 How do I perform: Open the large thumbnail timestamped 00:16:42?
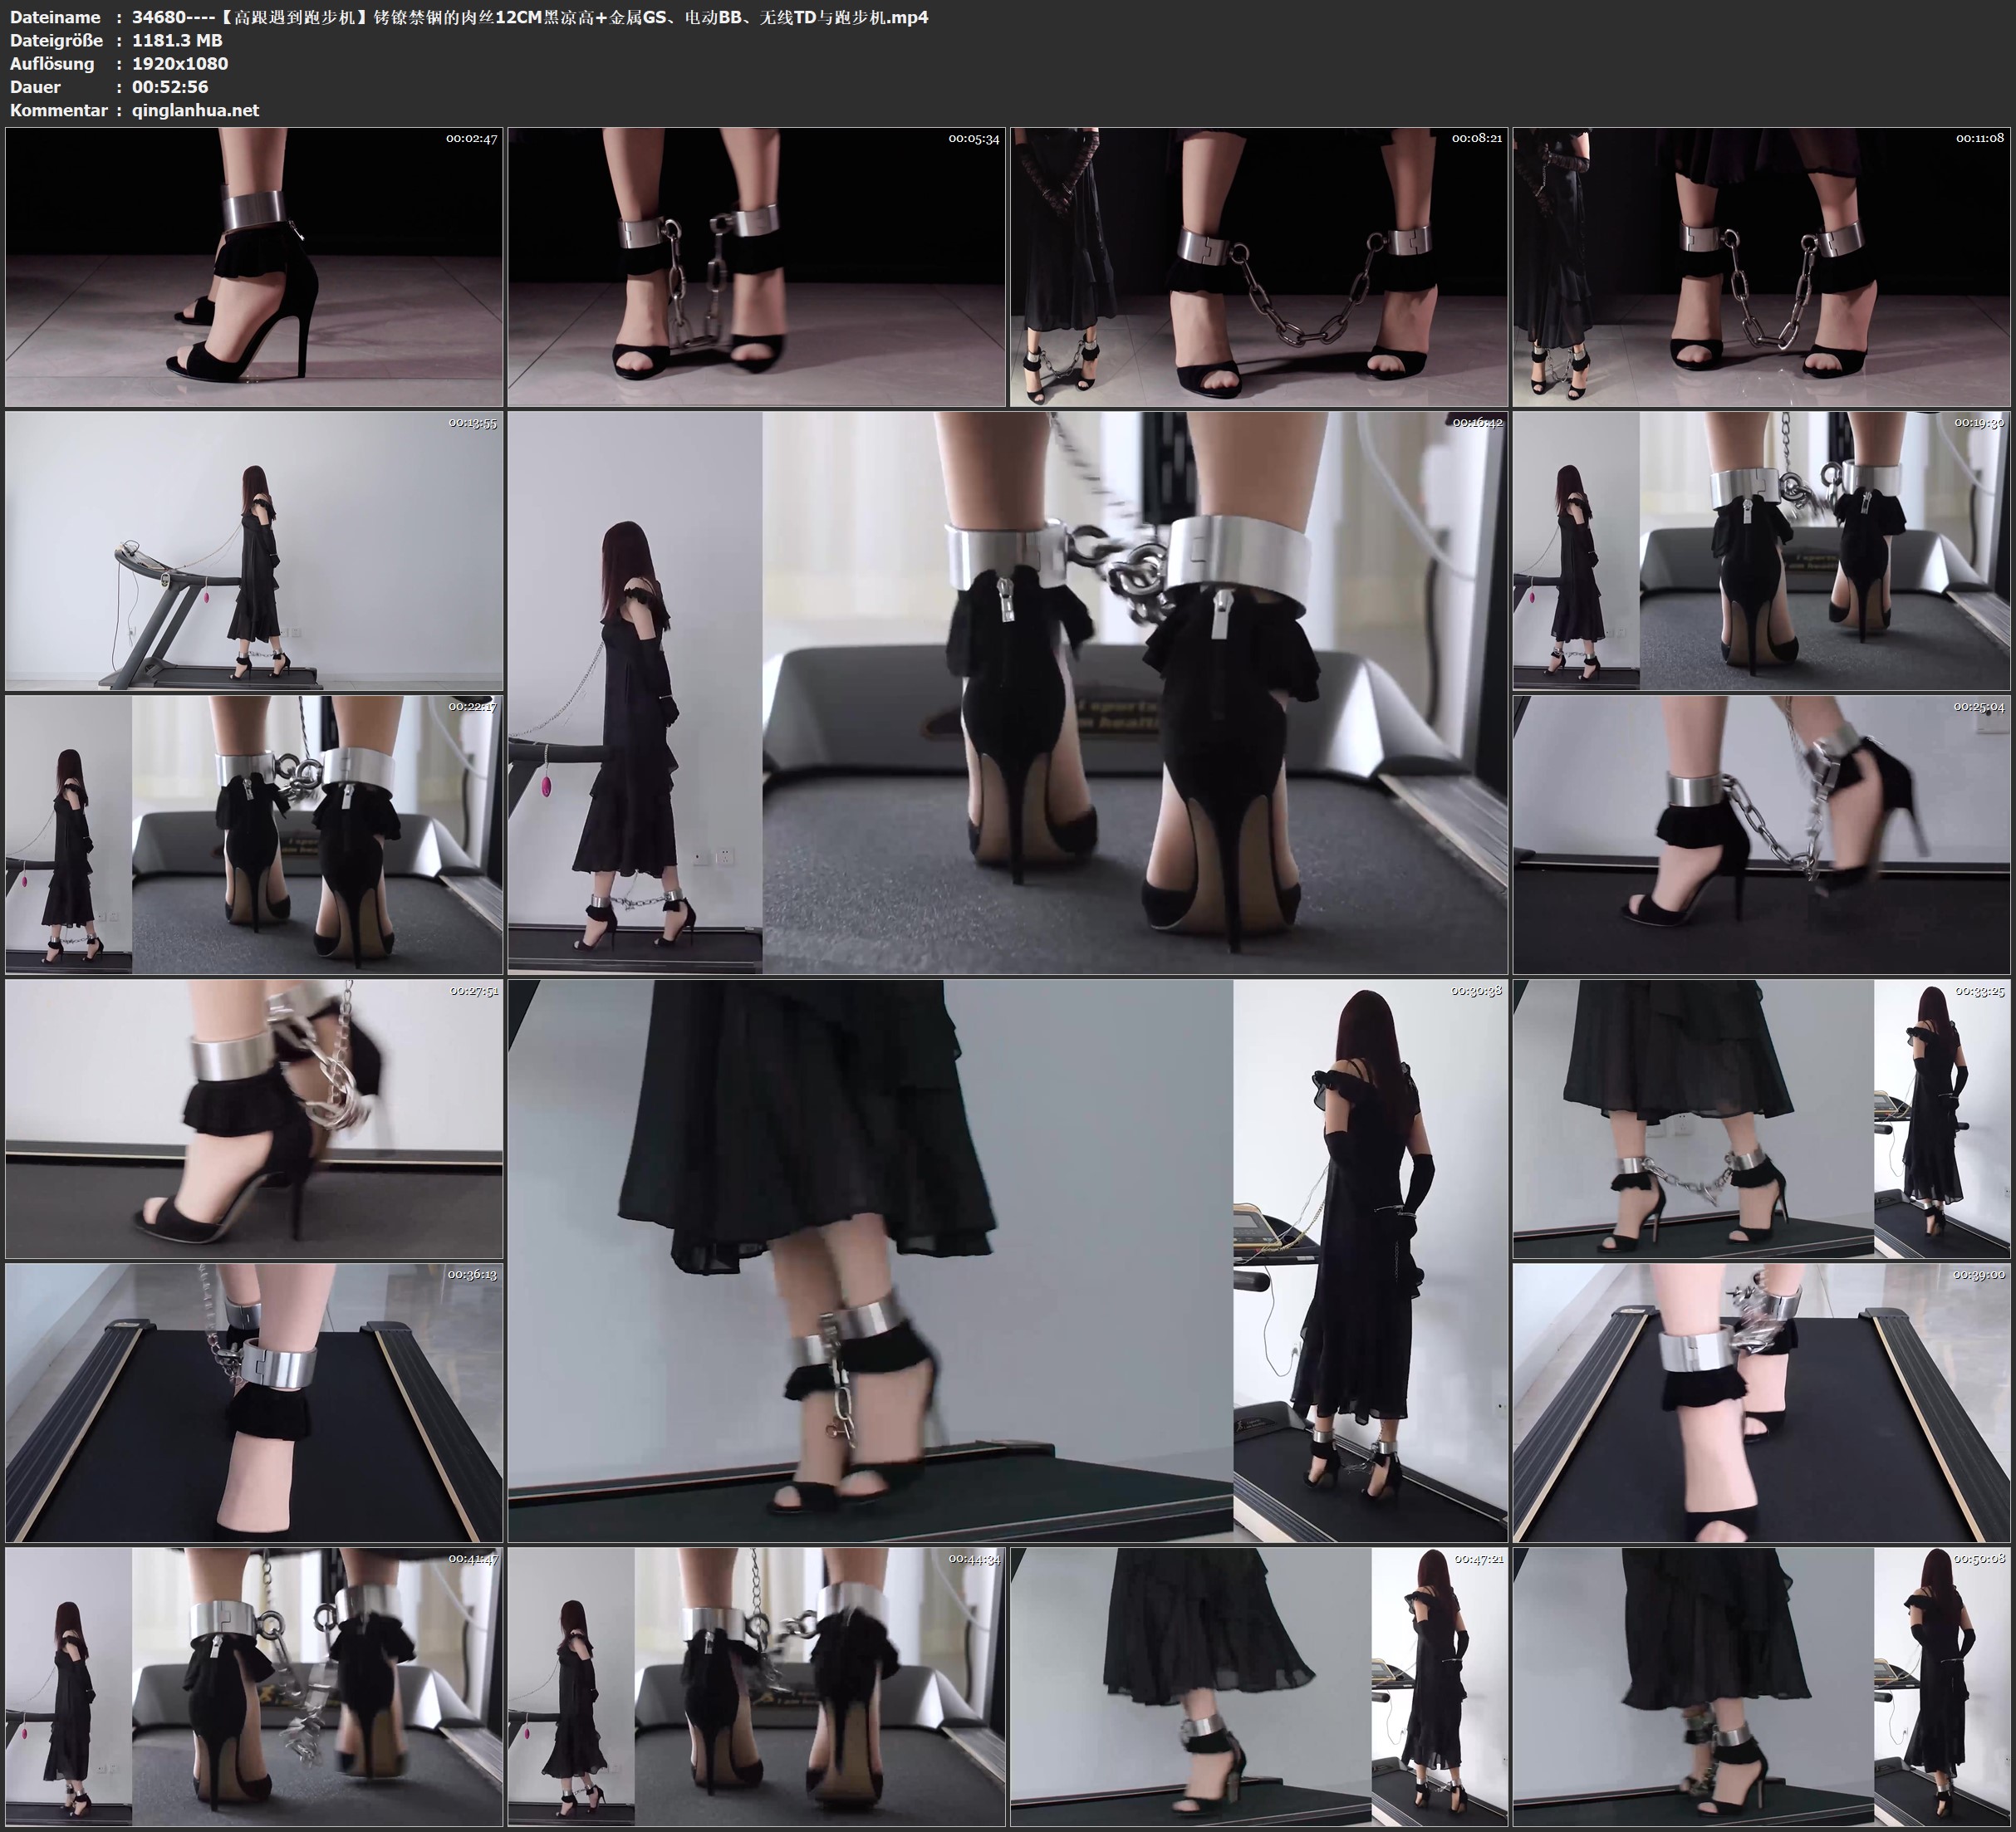point(1008,693)
